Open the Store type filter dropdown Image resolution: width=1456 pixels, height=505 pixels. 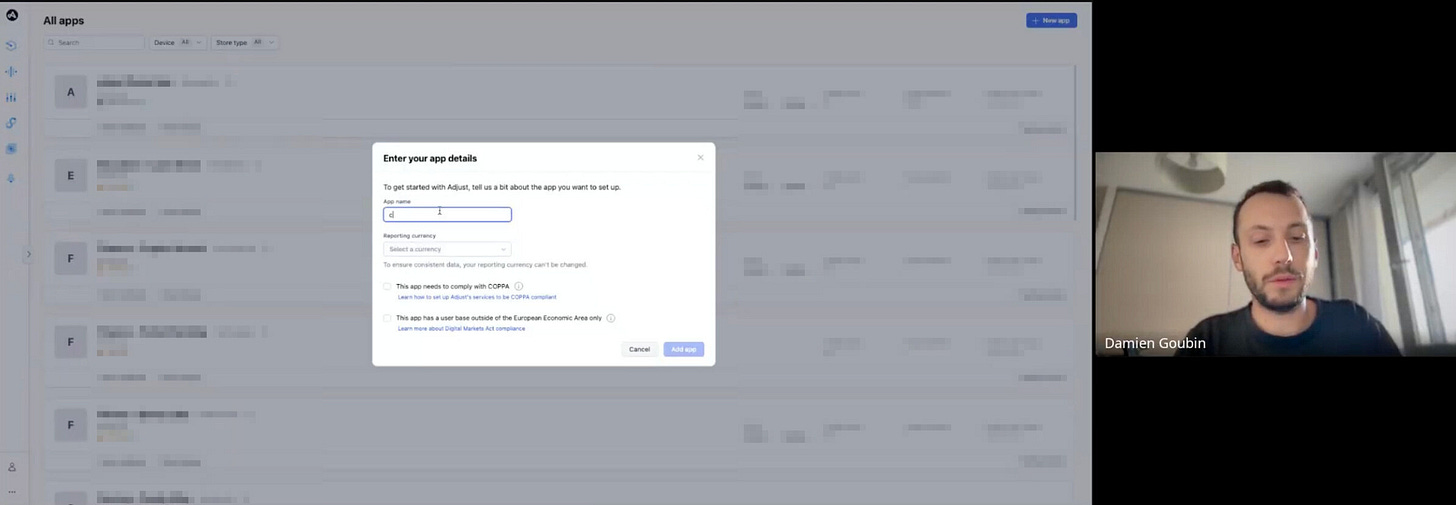click(244, 43)
